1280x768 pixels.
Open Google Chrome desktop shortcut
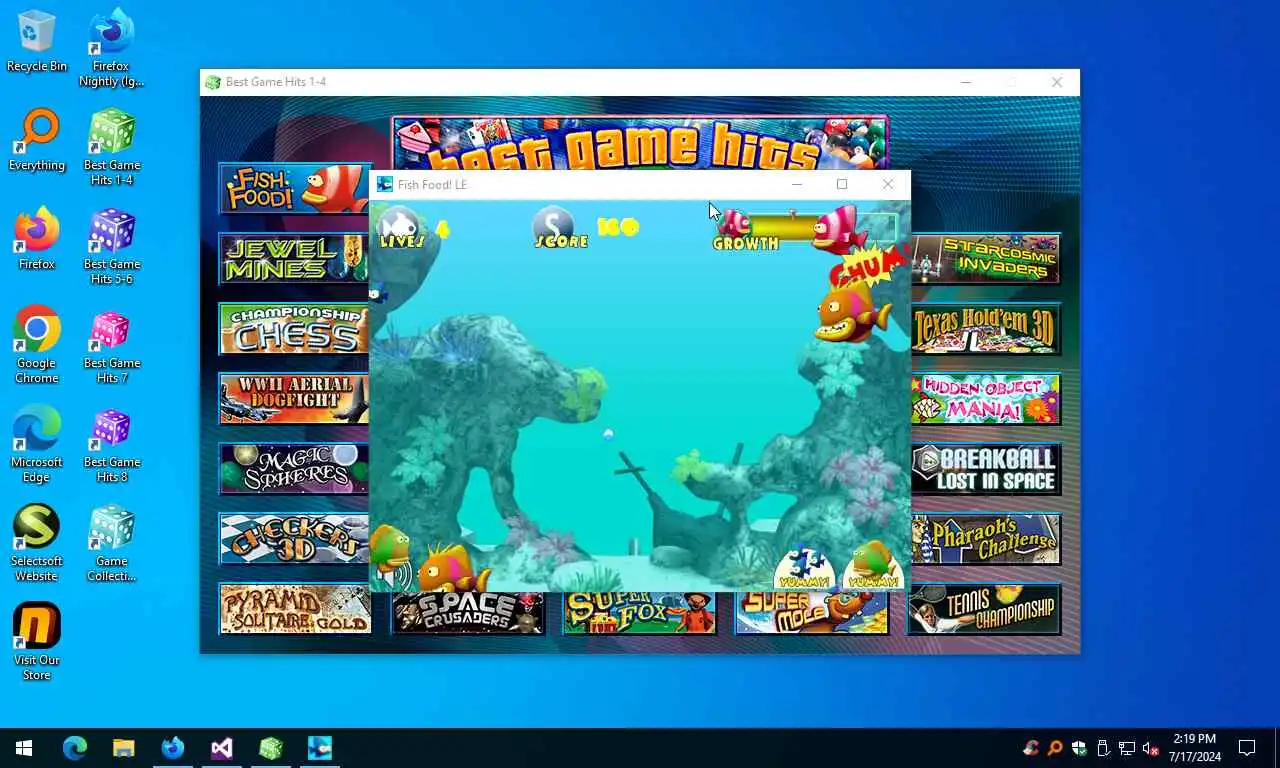click(x=37, y=345)
